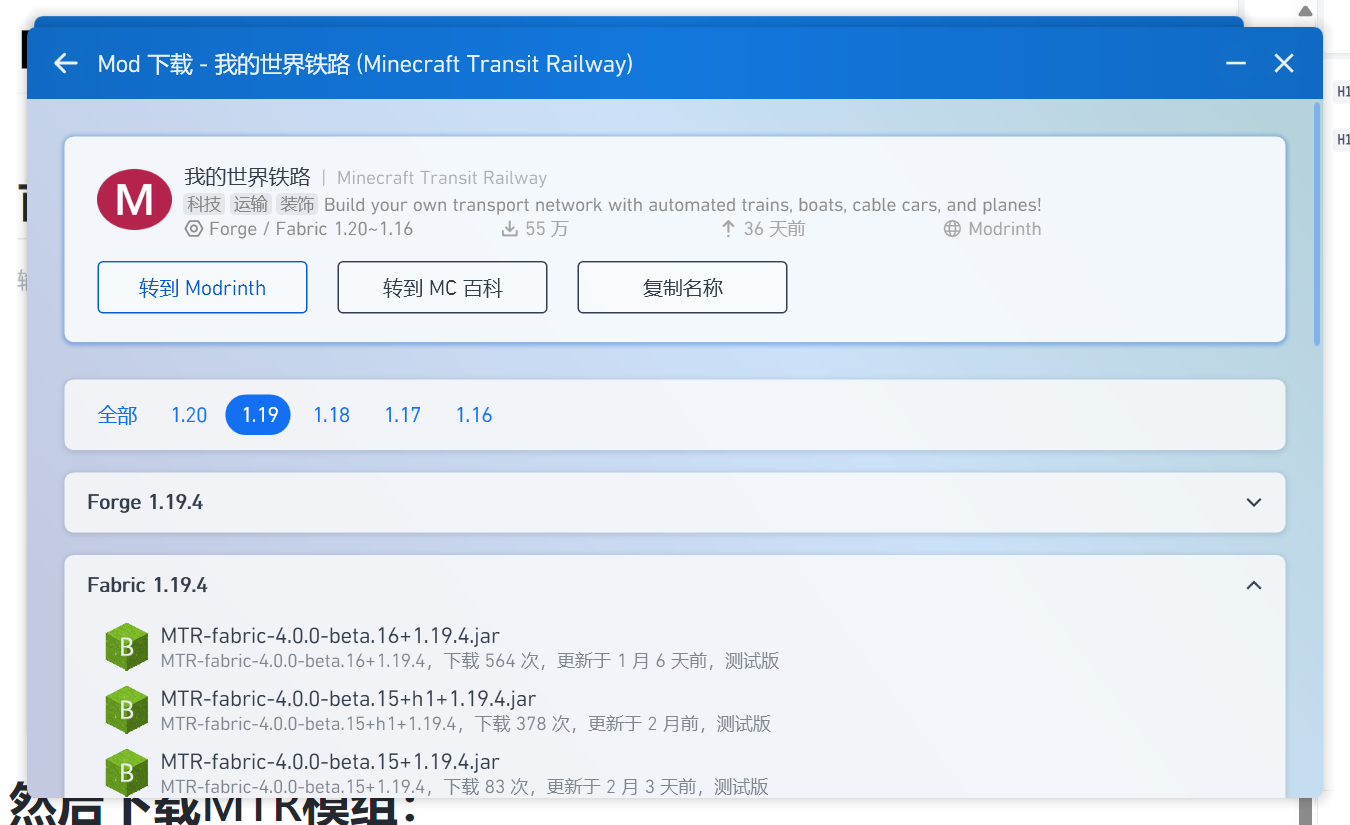
Task: Click the background window's scrollbar up arrow
Action: [1305, 12]
